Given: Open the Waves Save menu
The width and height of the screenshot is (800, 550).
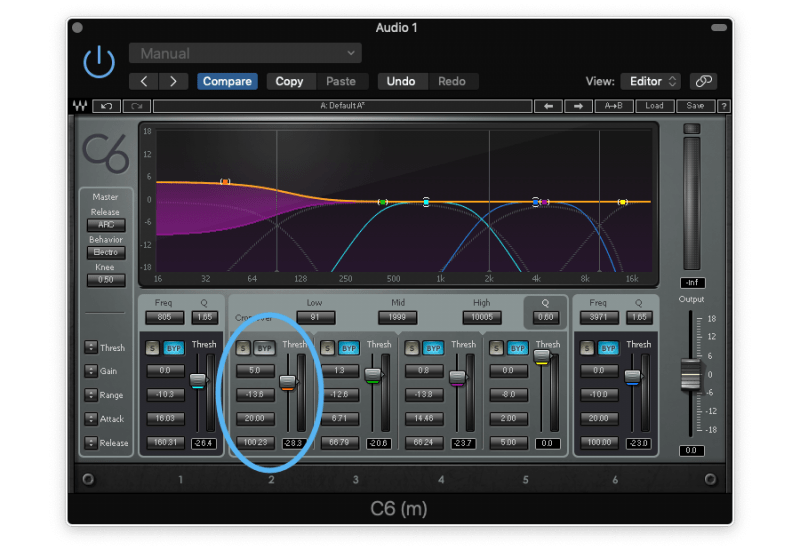Looking at the screenshot, I should coord(695,106).
